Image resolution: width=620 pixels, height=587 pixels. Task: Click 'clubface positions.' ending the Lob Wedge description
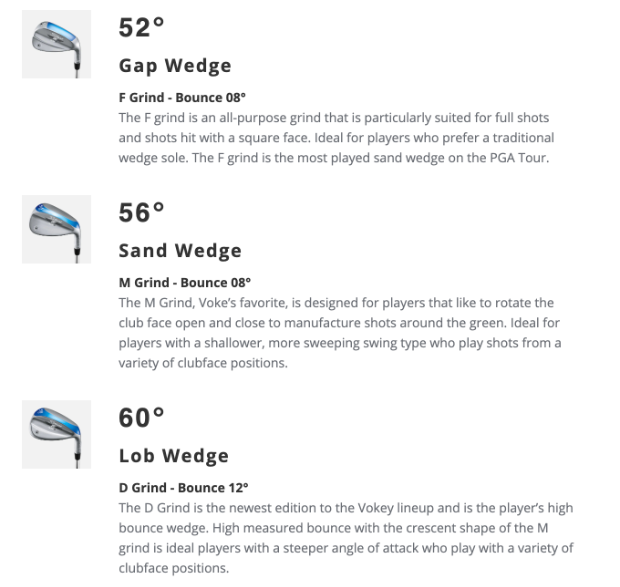tap(174, 568)
